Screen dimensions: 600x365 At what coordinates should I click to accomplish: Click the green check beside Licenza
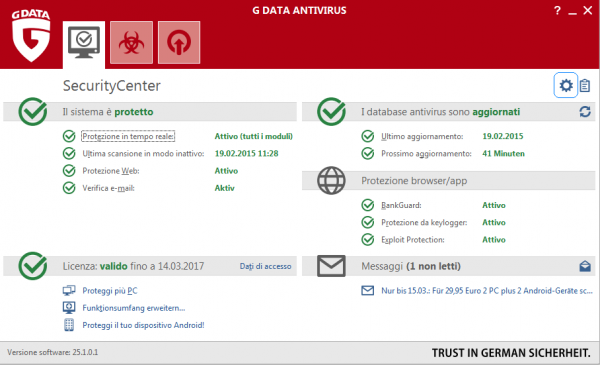pos(33,266)
